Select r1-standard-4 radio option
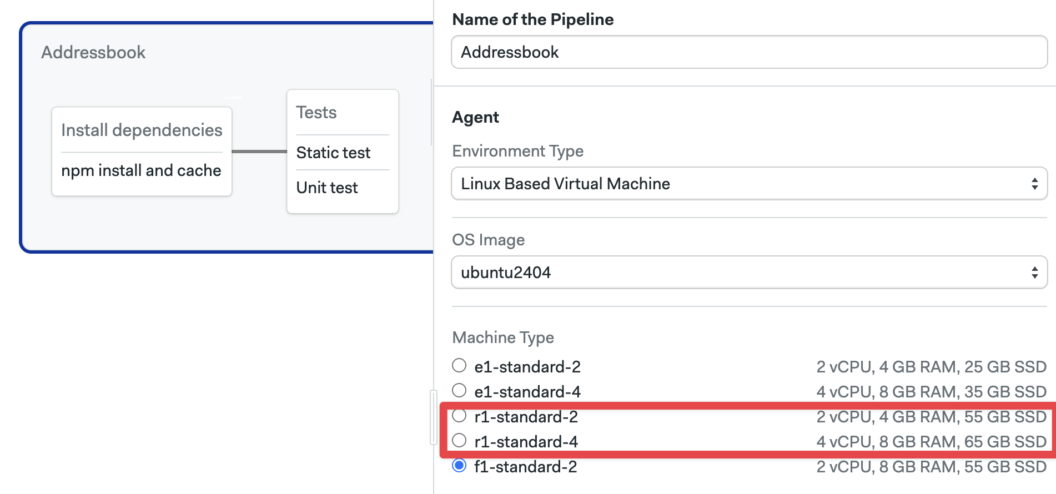 (459, 441)
